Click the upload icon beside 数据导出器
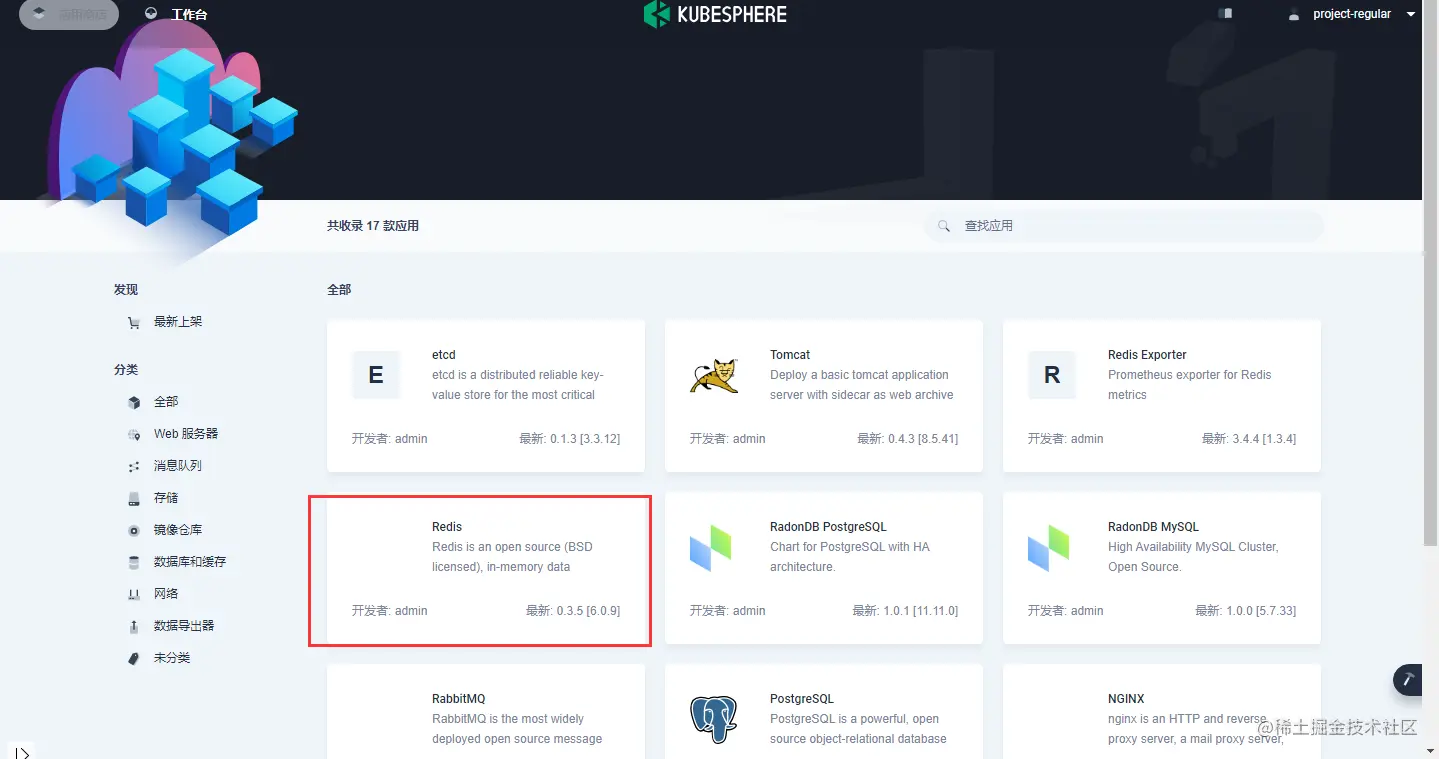This screenshot has width=1439, height=759. coord(134,626)
